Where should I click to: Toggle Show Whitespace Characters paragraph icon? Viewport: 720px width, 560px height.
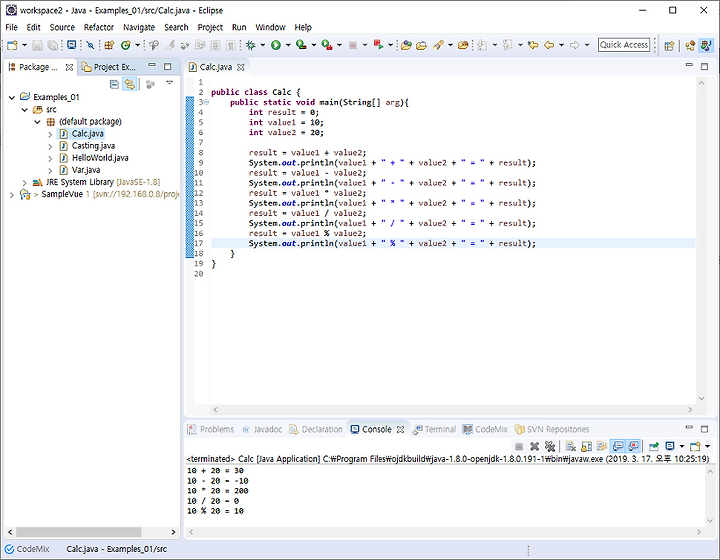tap(231, 45)
